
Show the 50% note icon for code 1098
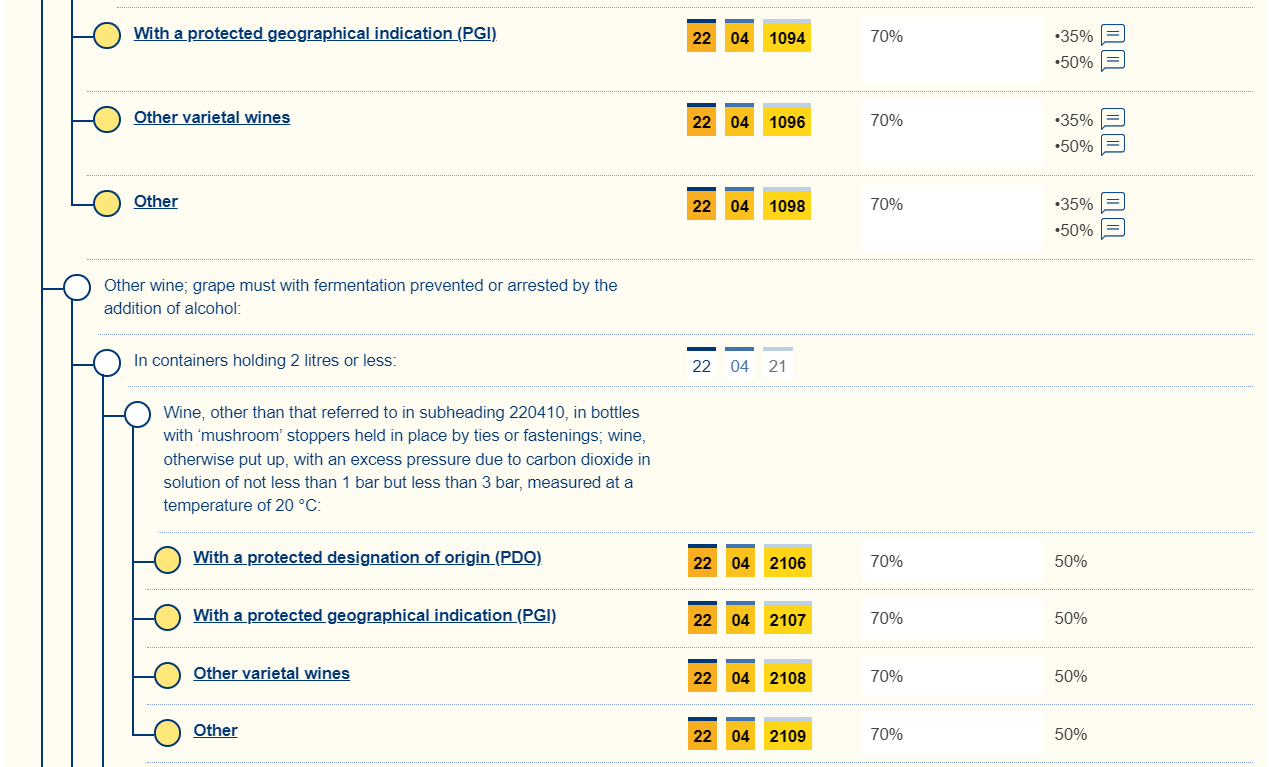coord(1112,229)
